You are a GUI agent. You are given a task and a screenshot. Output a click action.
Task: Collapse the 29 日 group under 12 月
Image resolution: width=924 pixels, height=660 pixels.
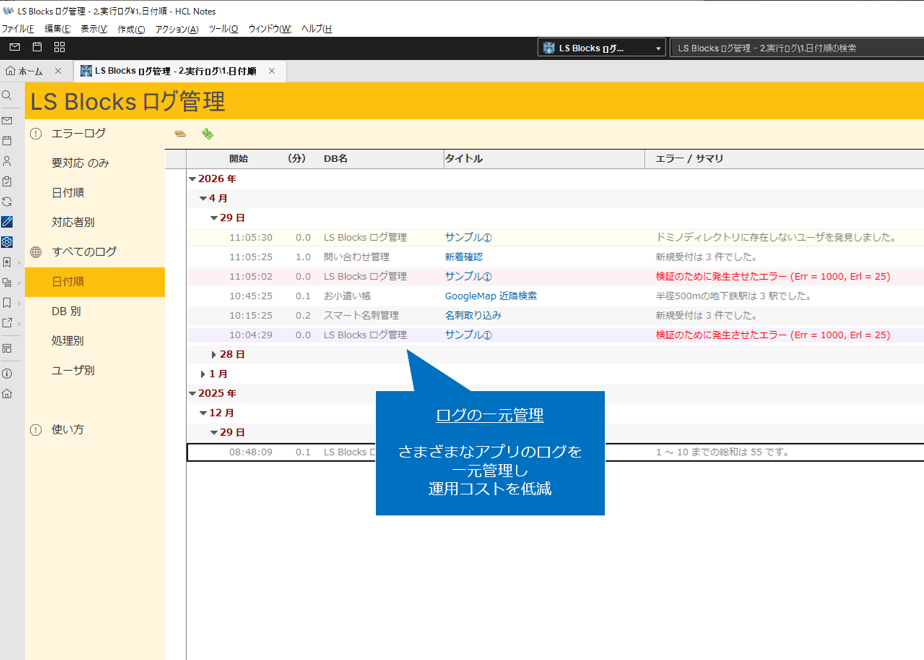pyautogui.click(x=214, y=433)
